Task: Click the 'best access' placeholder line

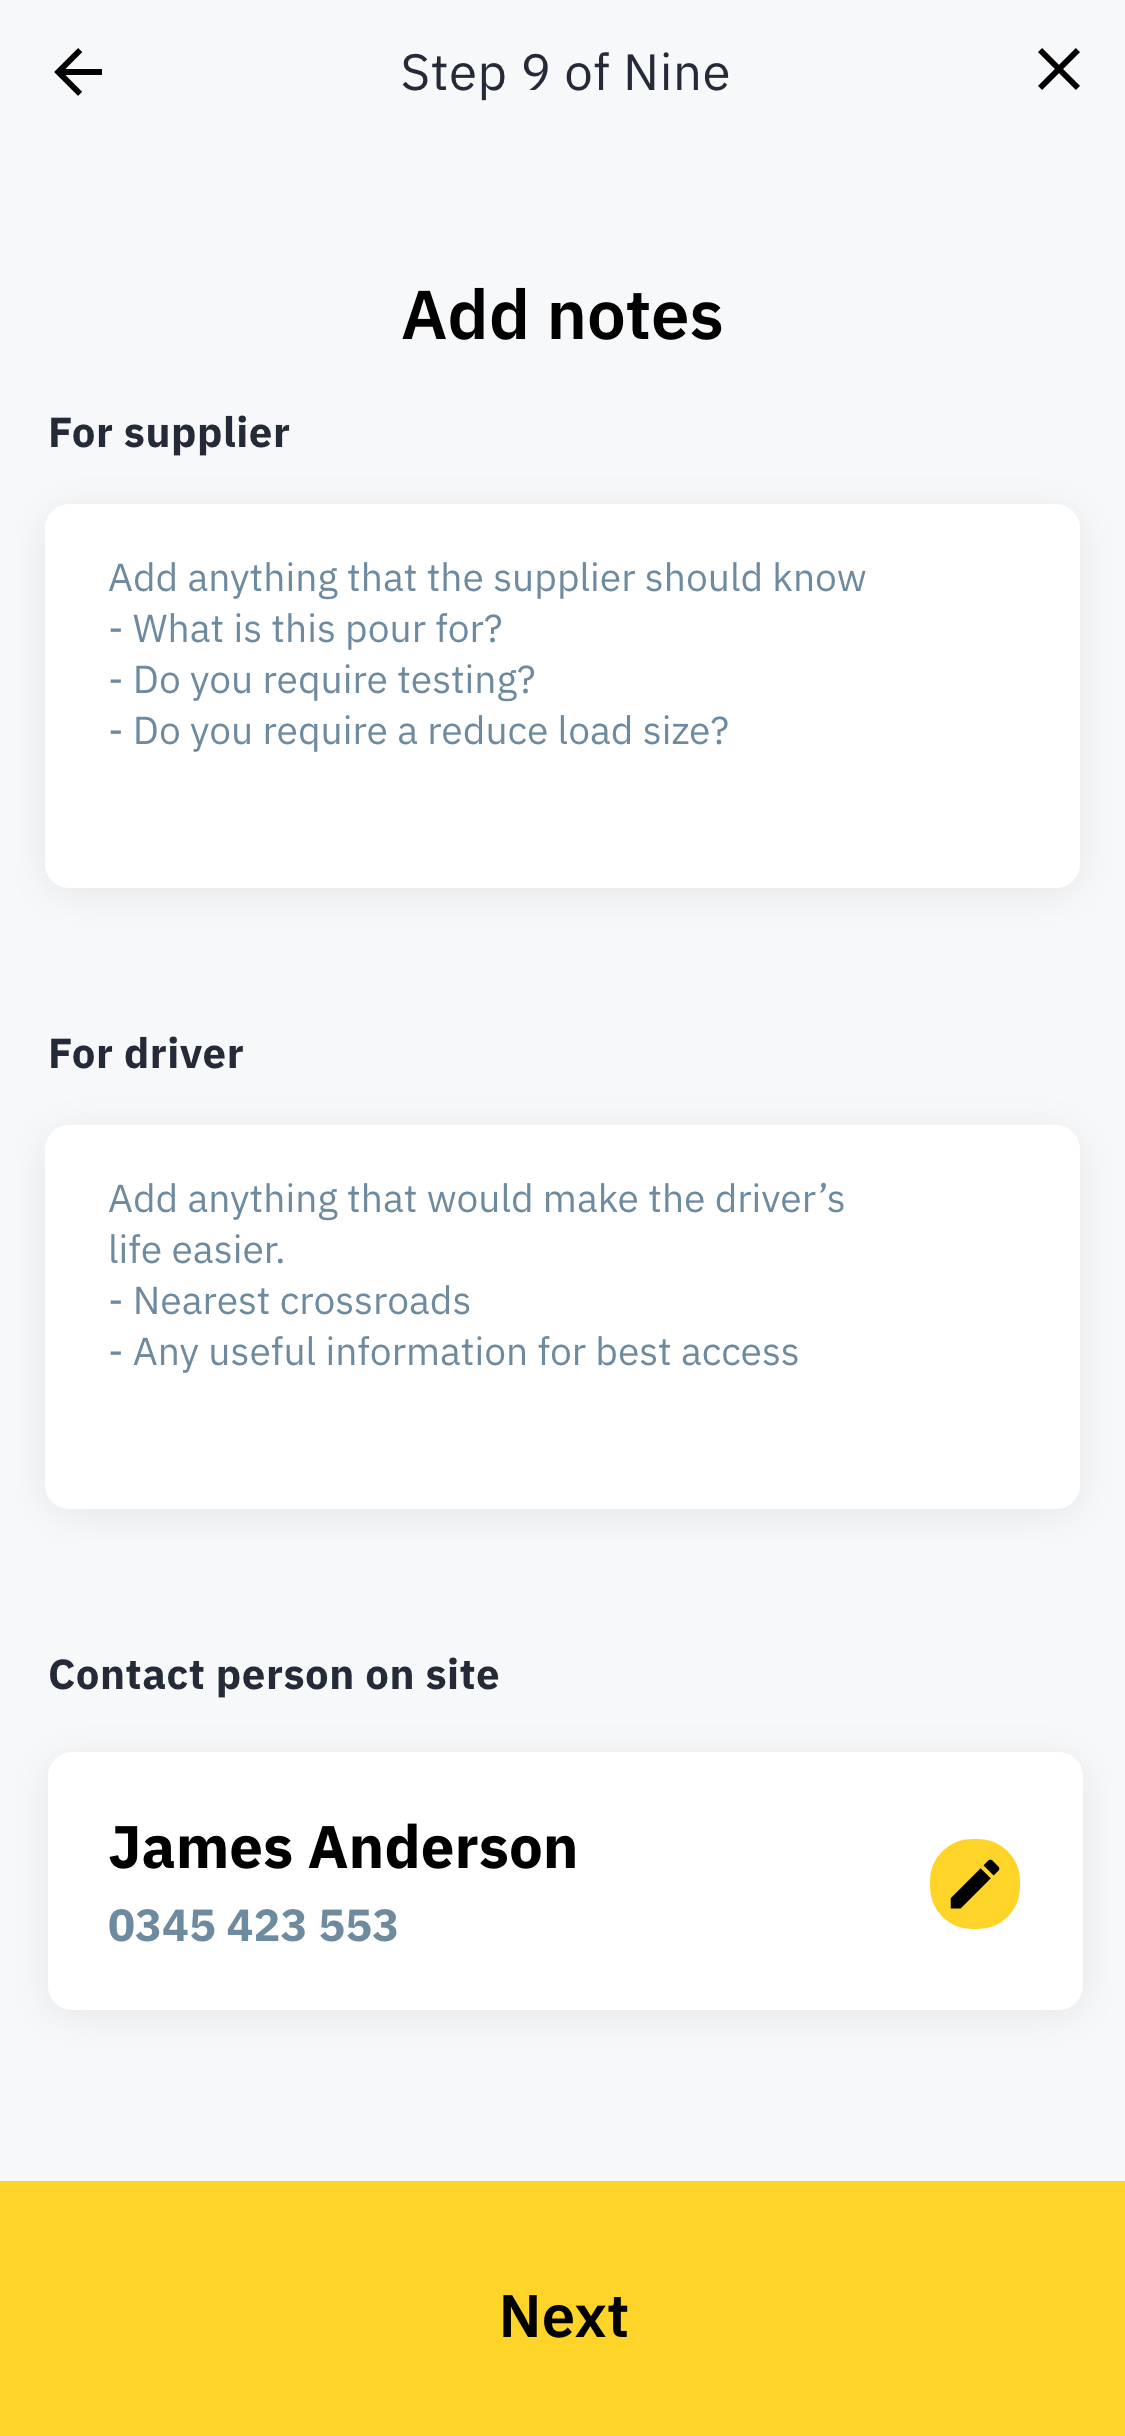Action: coord(454,1352)
